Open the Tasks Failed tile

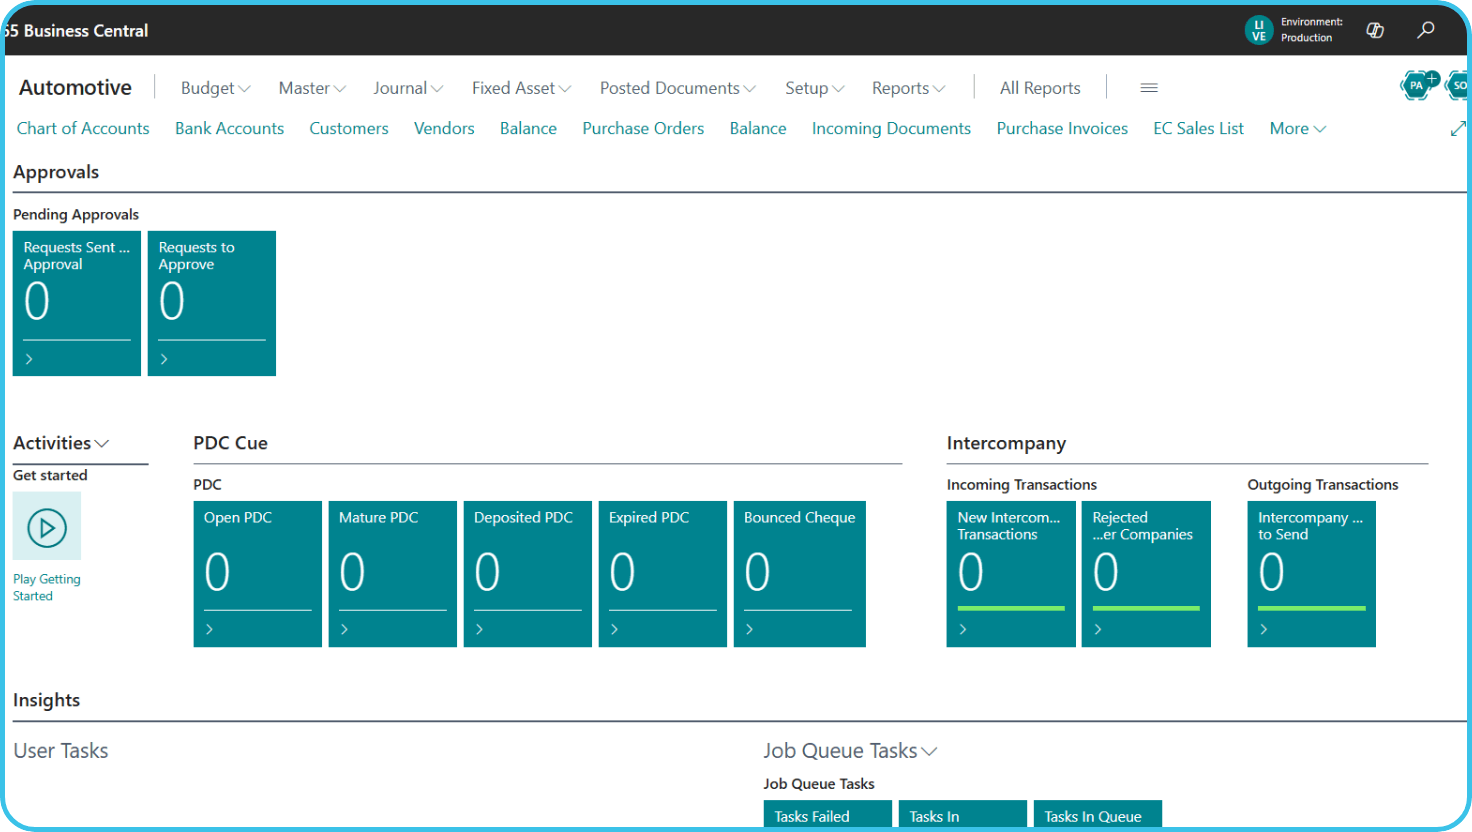(x=828, y=815)
